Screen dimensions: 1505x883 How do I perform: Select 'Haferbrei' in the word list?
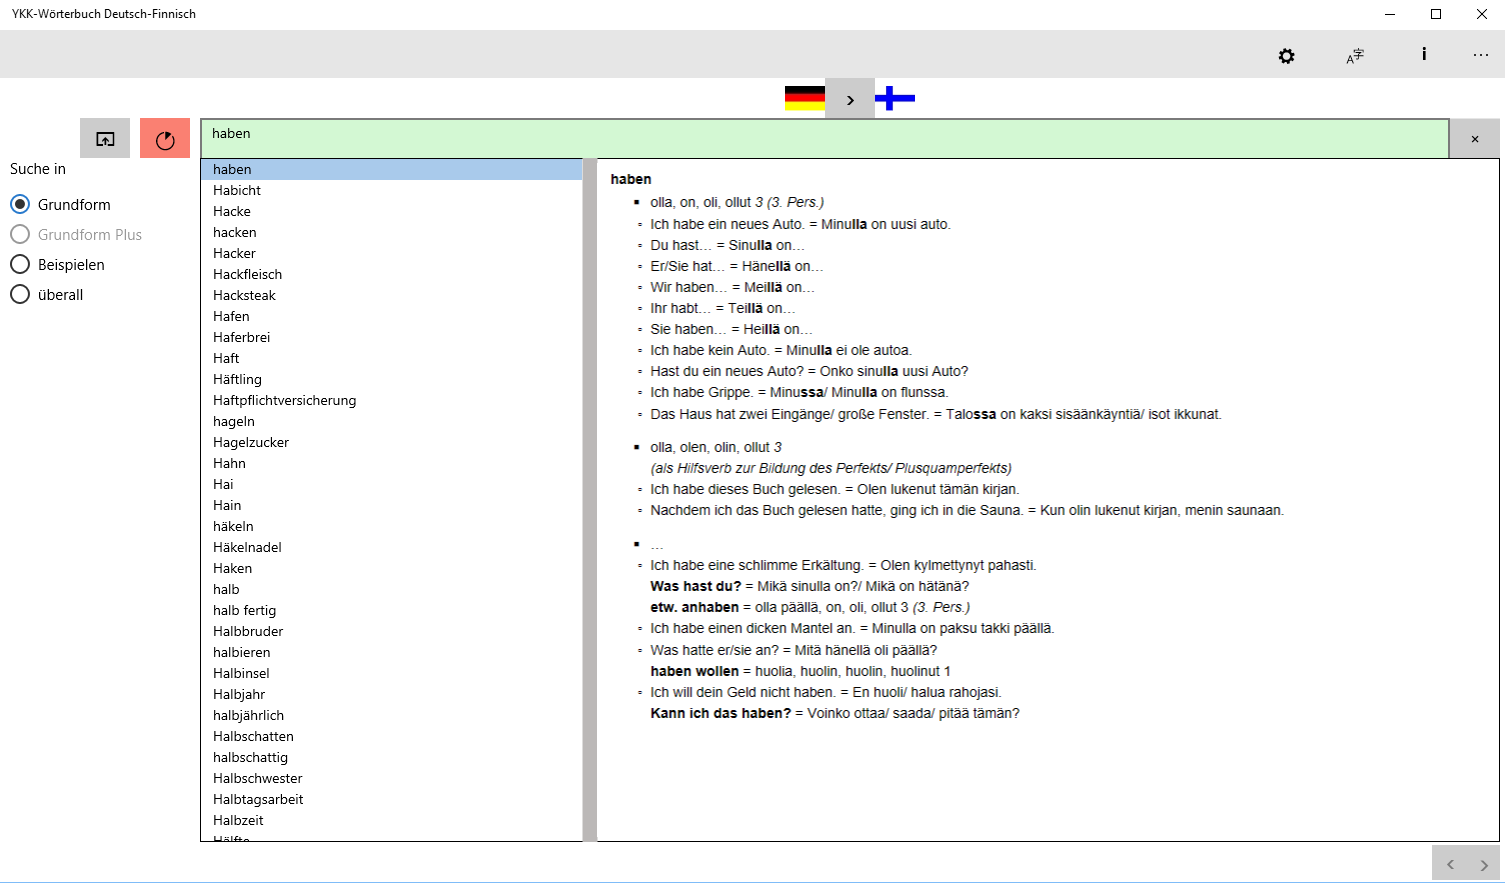(x=391, y=337)
